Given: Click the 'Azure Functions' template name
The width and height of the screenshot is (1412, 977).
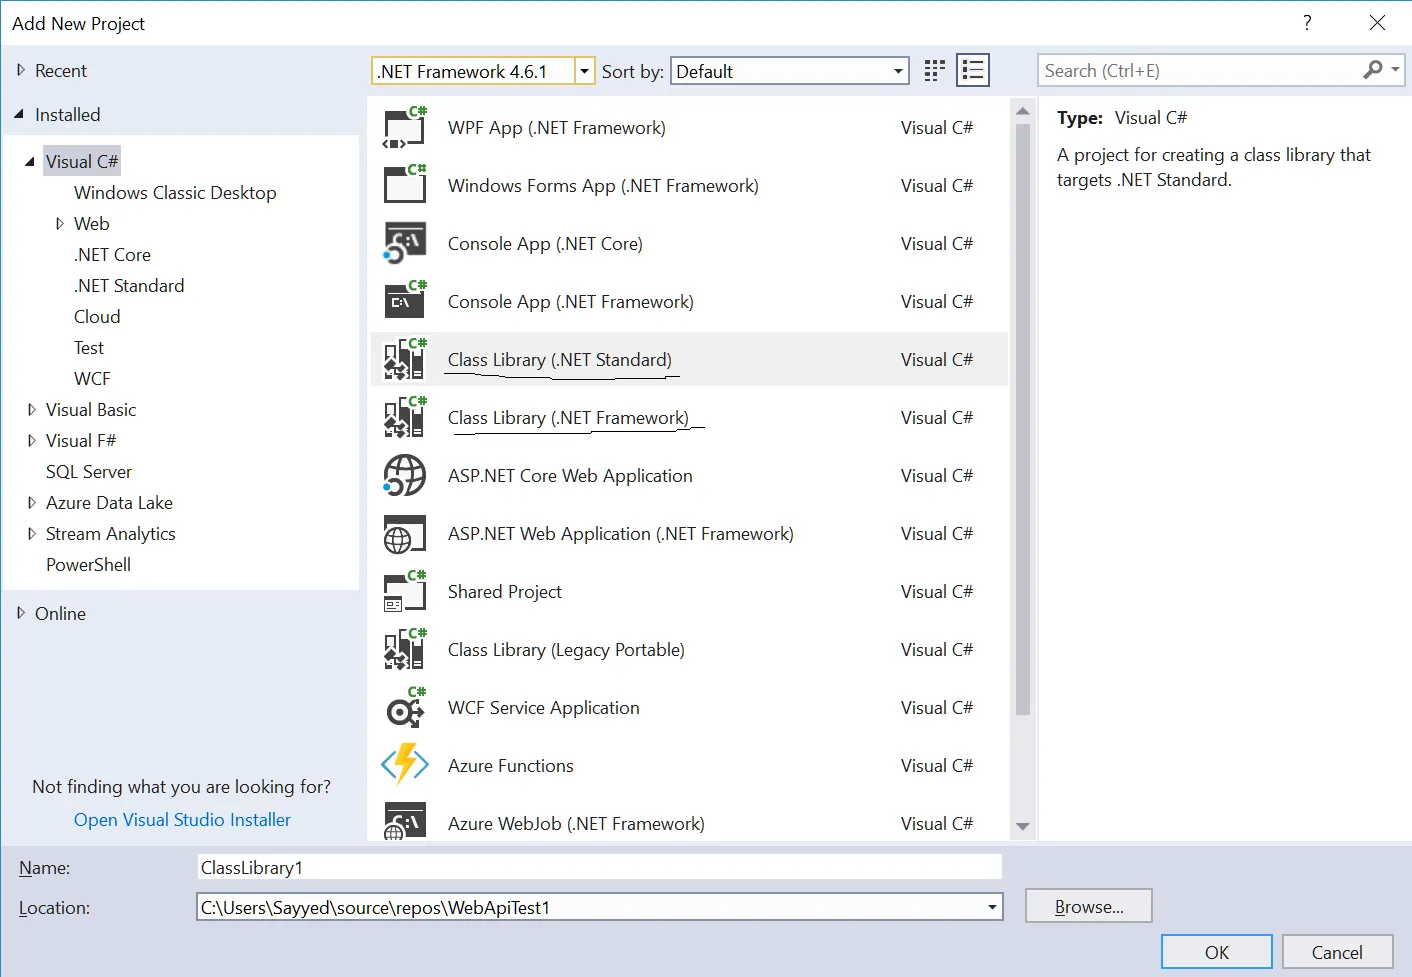Looking at the screenshot, I should point(511,766).
